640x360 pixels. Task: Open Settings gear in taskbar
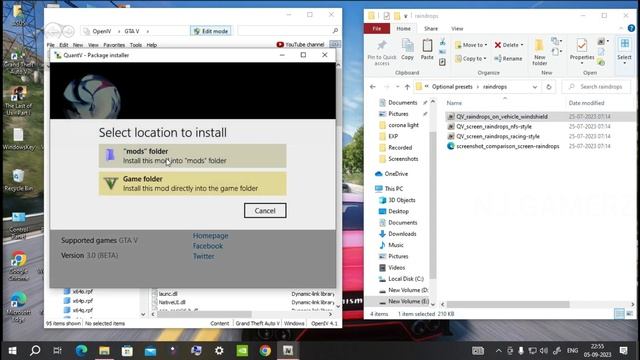pyautogui.click(x=219, y=351)
